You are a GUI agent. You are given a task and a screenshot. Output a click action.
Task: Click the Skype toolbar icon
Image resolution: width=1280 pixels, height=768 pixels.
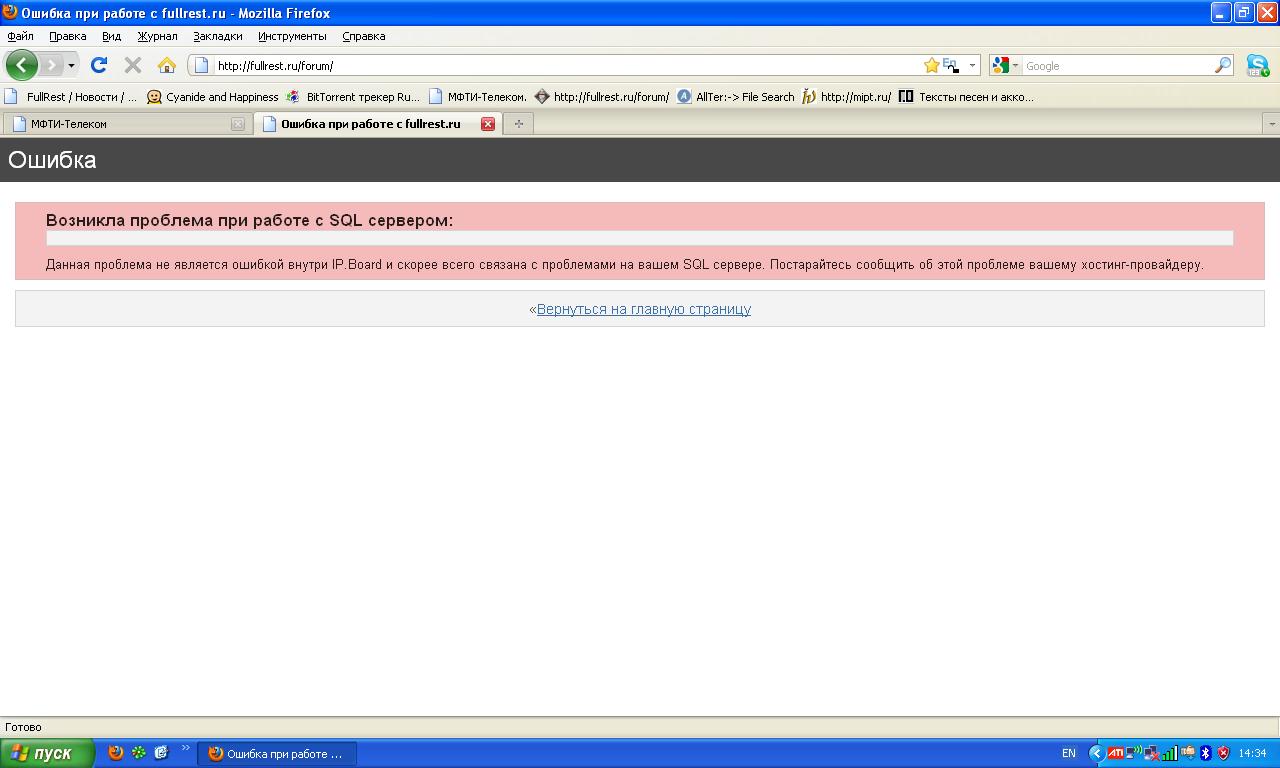[x=1257, y=66]
